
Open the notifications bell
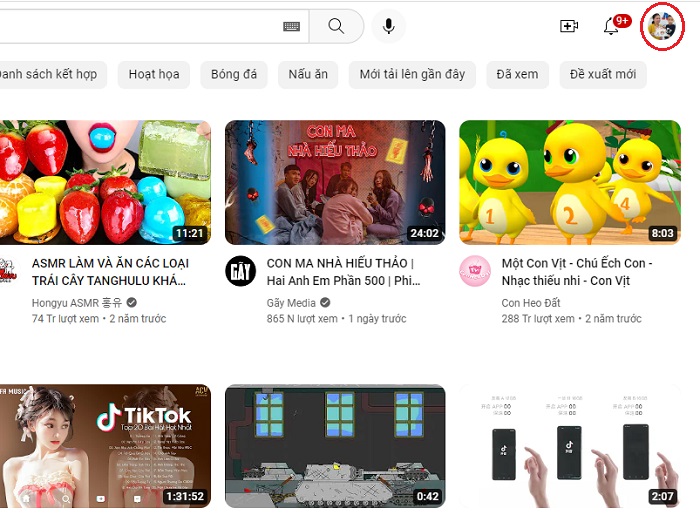pyautogui.click(x=611, y=26)
